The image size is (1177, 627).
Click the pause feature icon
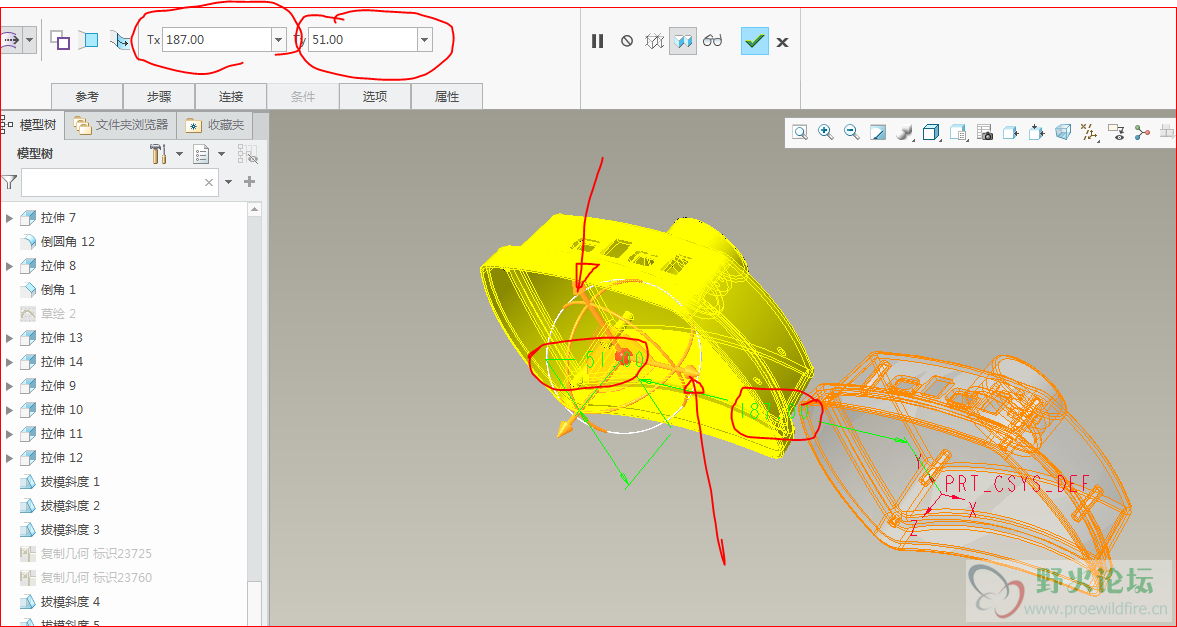(x=598, y=41)
